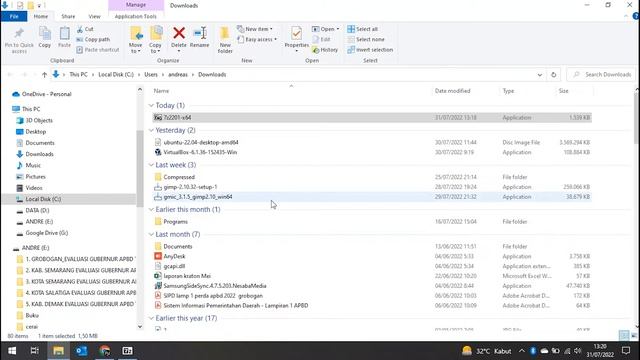Select OneDrive - Personal in sidebar
The height and width of the screenshot is (360, 640).
(47, 94)
